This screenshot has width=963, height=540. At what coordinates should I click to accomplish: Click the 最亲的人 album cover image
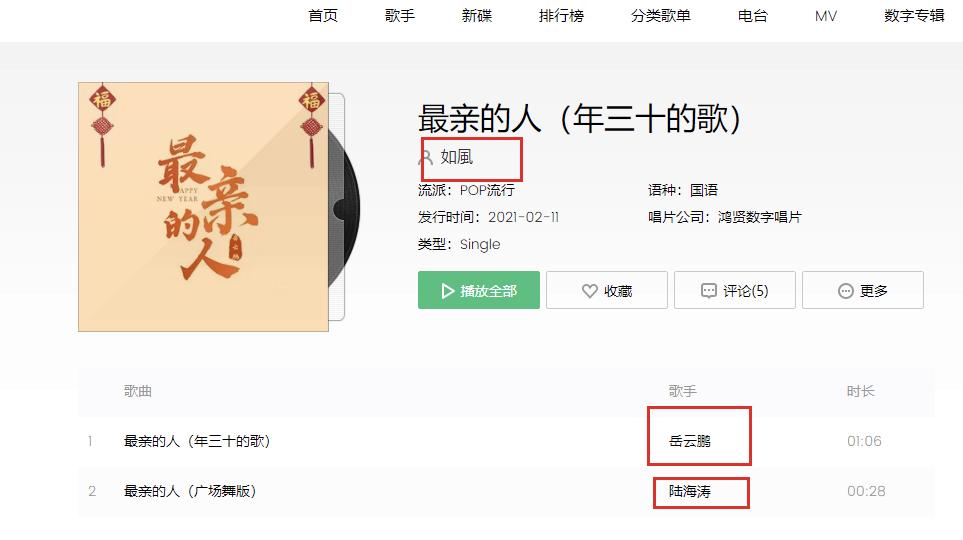click(x=203, y=207)
